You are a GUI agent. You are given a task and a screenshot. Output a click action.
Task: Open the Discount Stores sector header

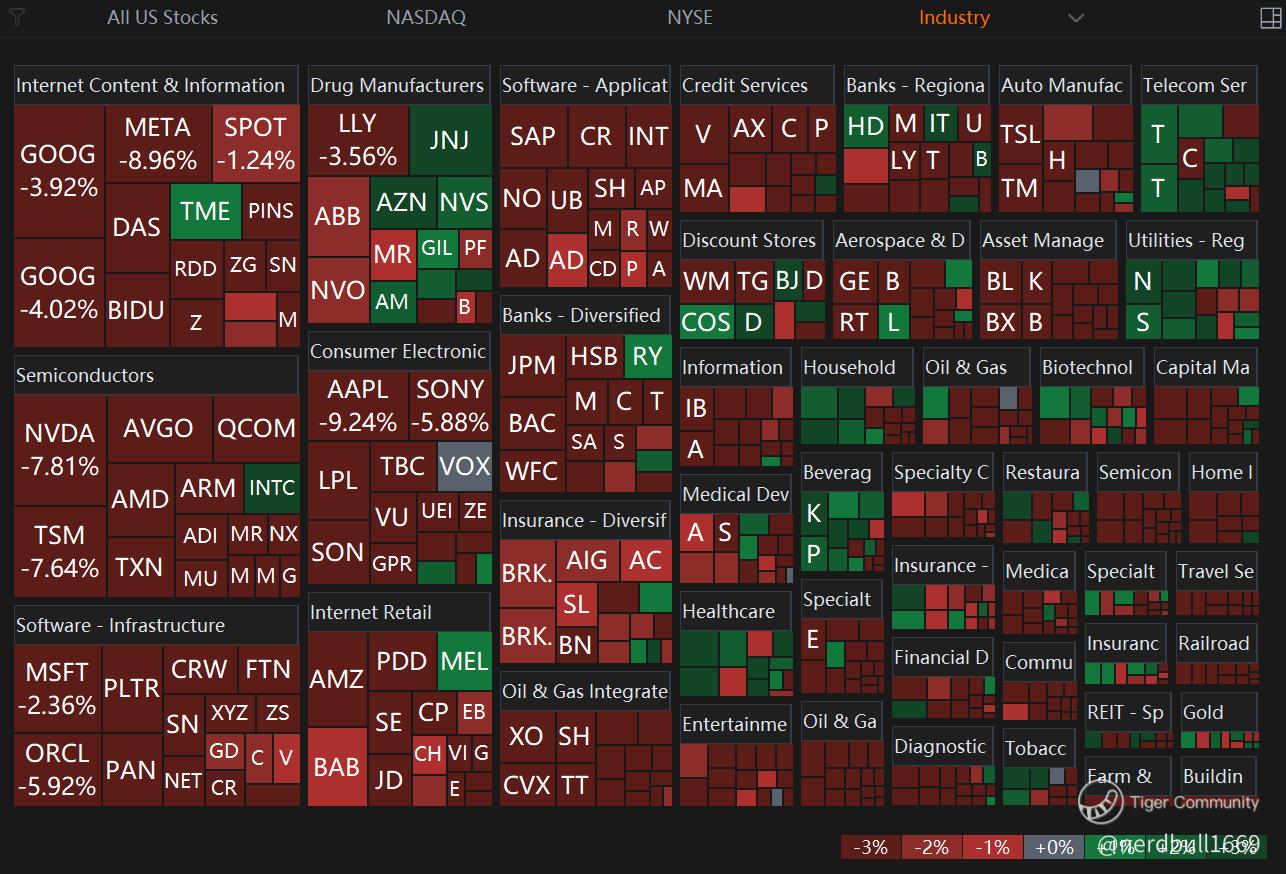[x=751, y=240]
